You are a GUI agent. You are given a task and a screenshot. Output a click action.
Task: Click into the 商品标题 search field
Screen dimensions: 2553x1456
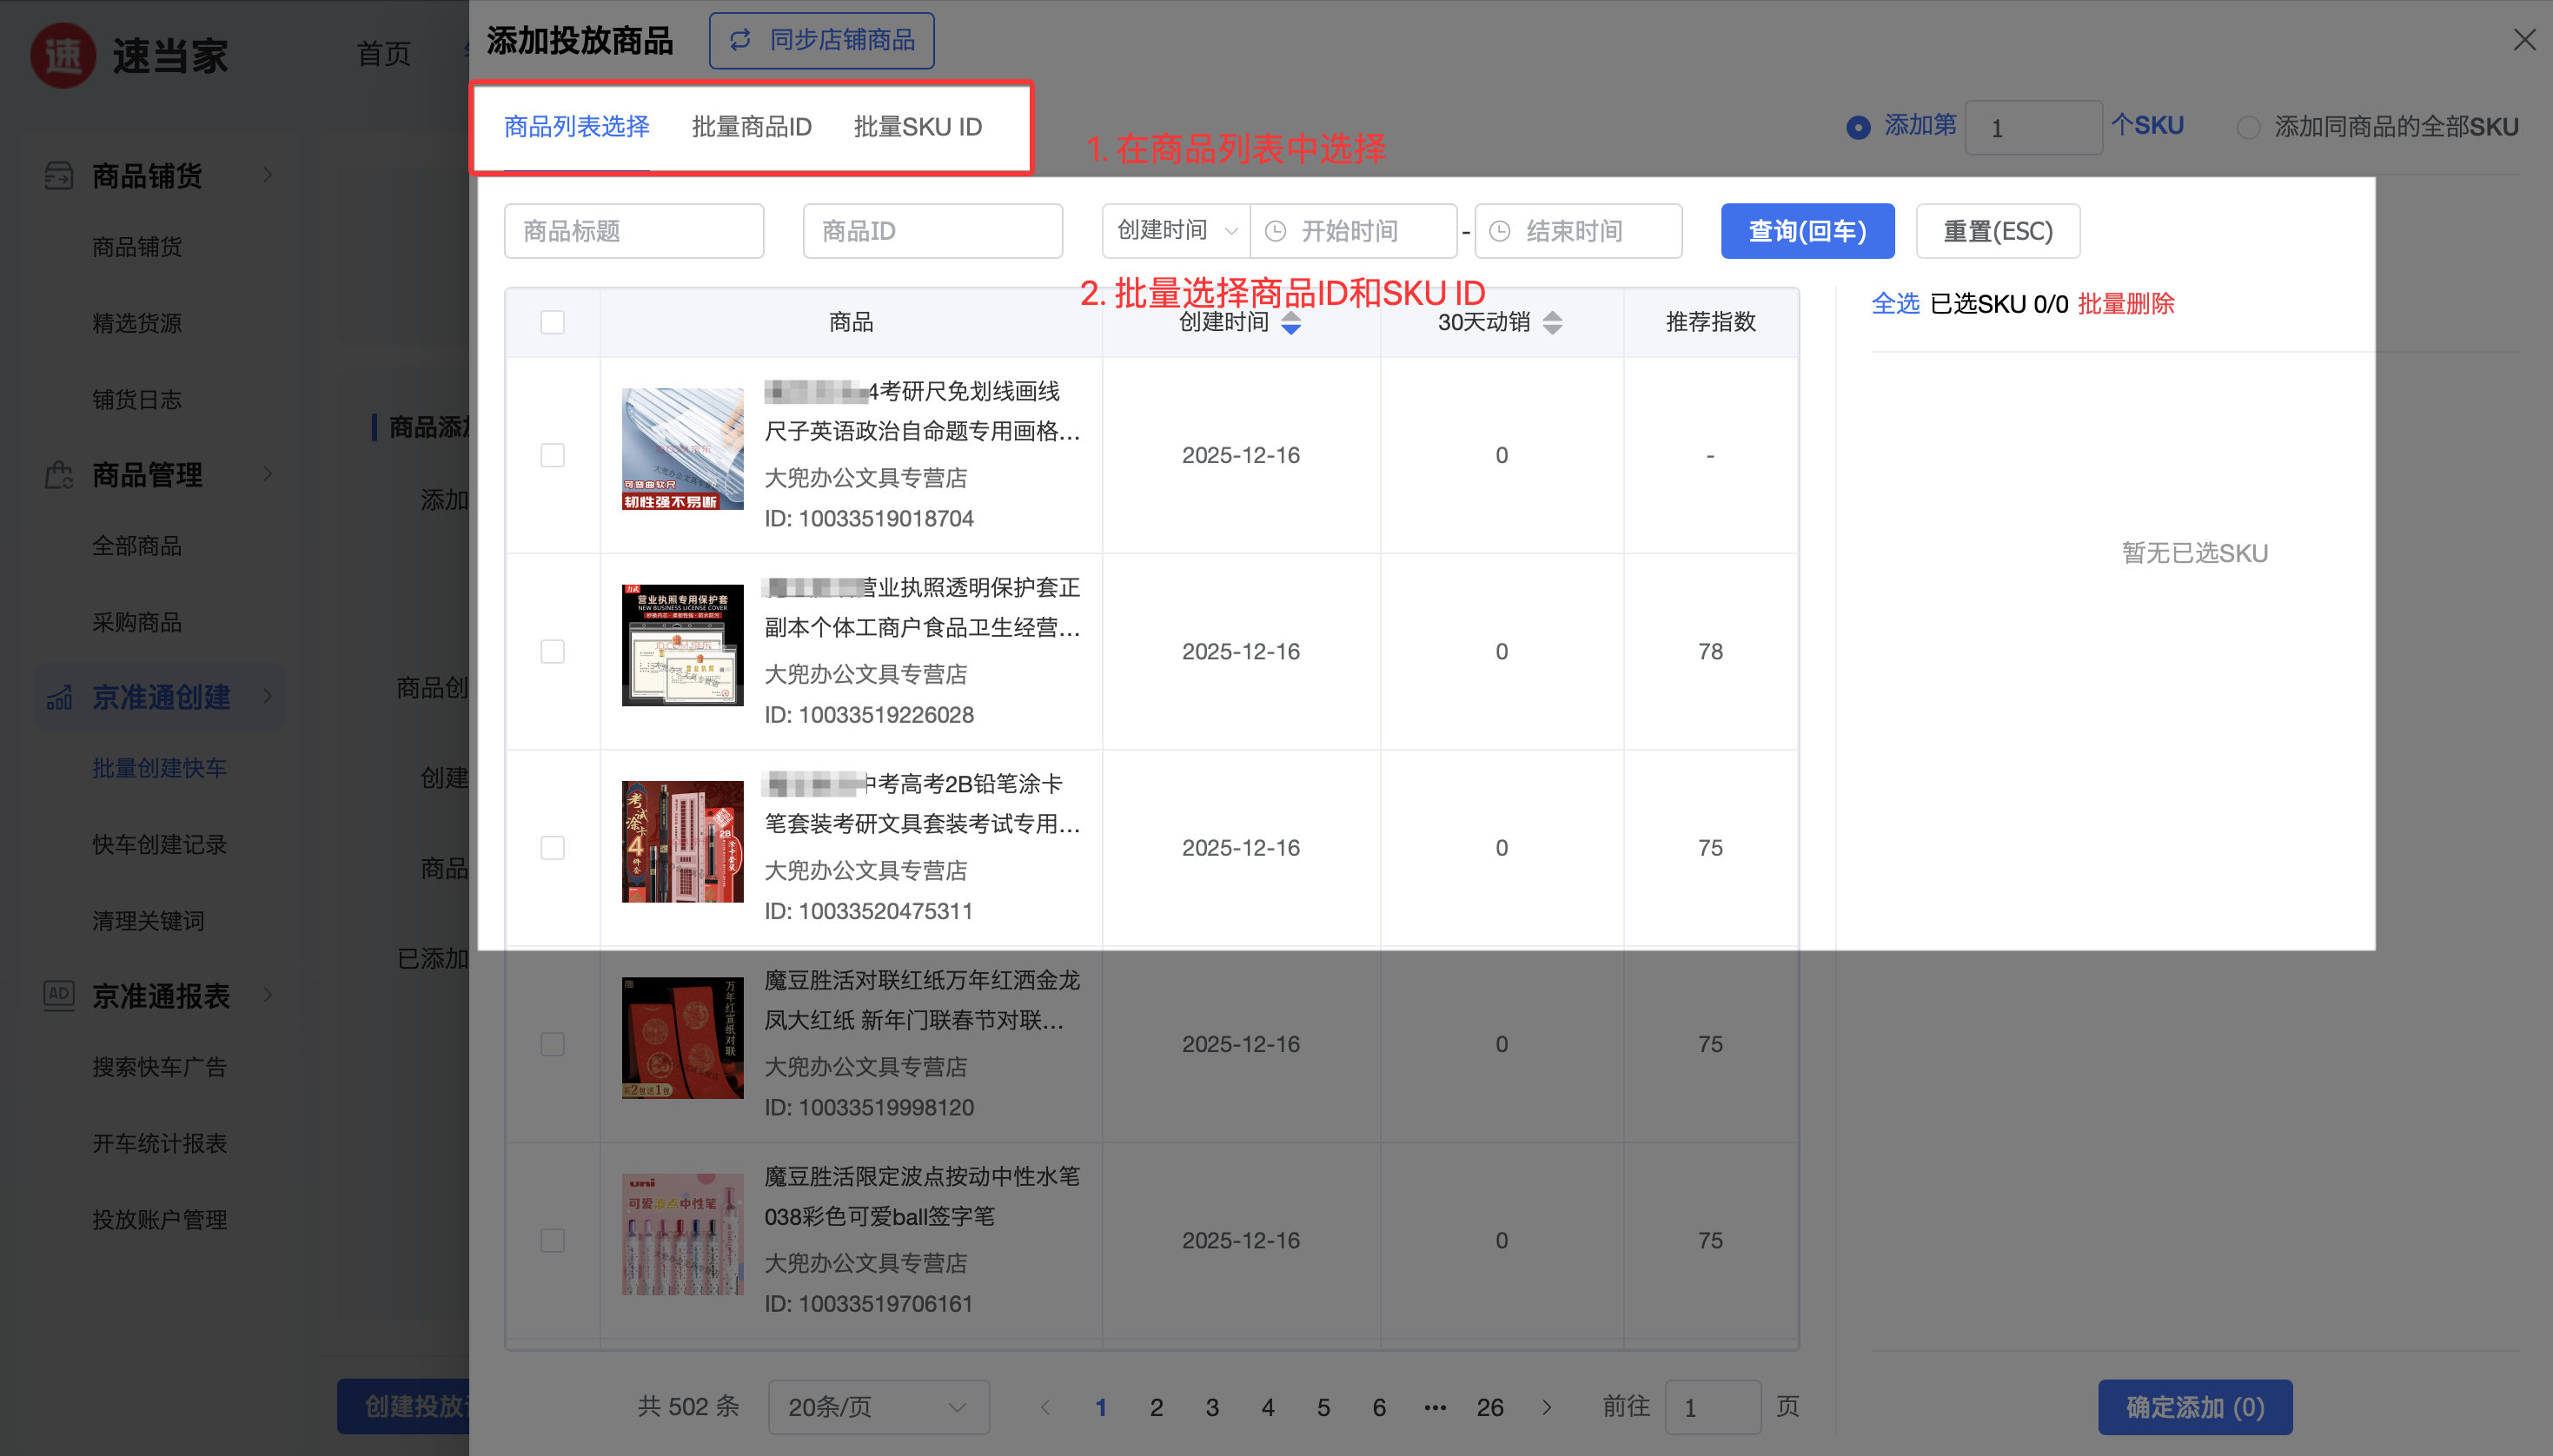point(634,231)
